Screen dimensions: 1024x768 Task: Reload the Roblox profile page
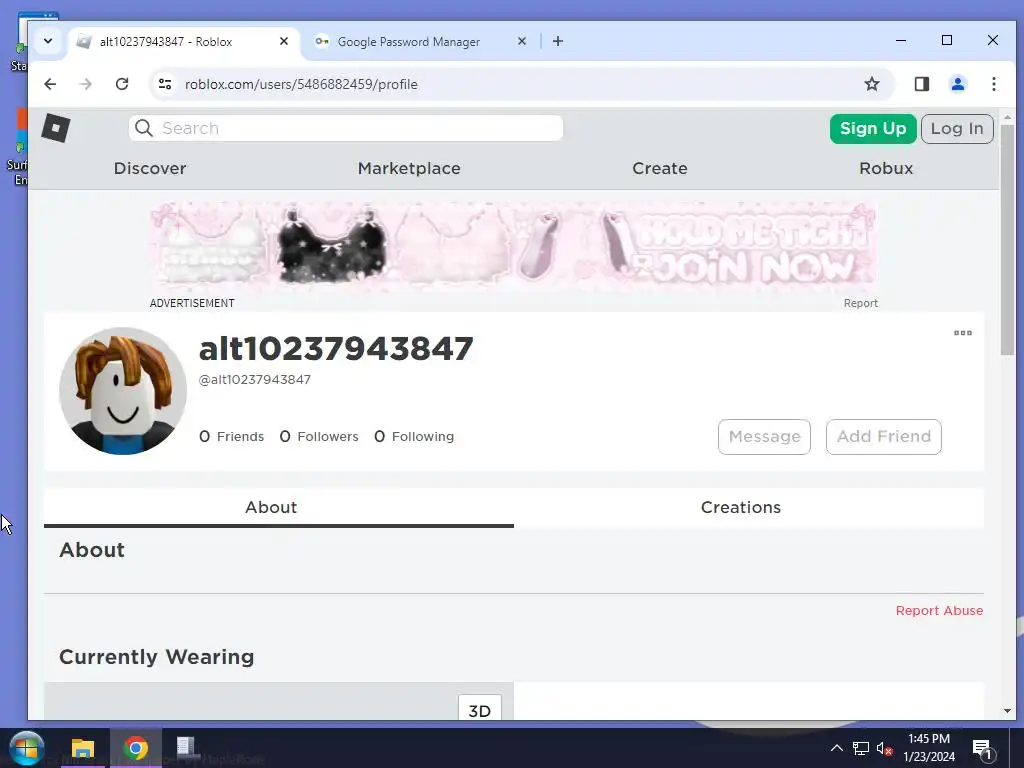122,84
